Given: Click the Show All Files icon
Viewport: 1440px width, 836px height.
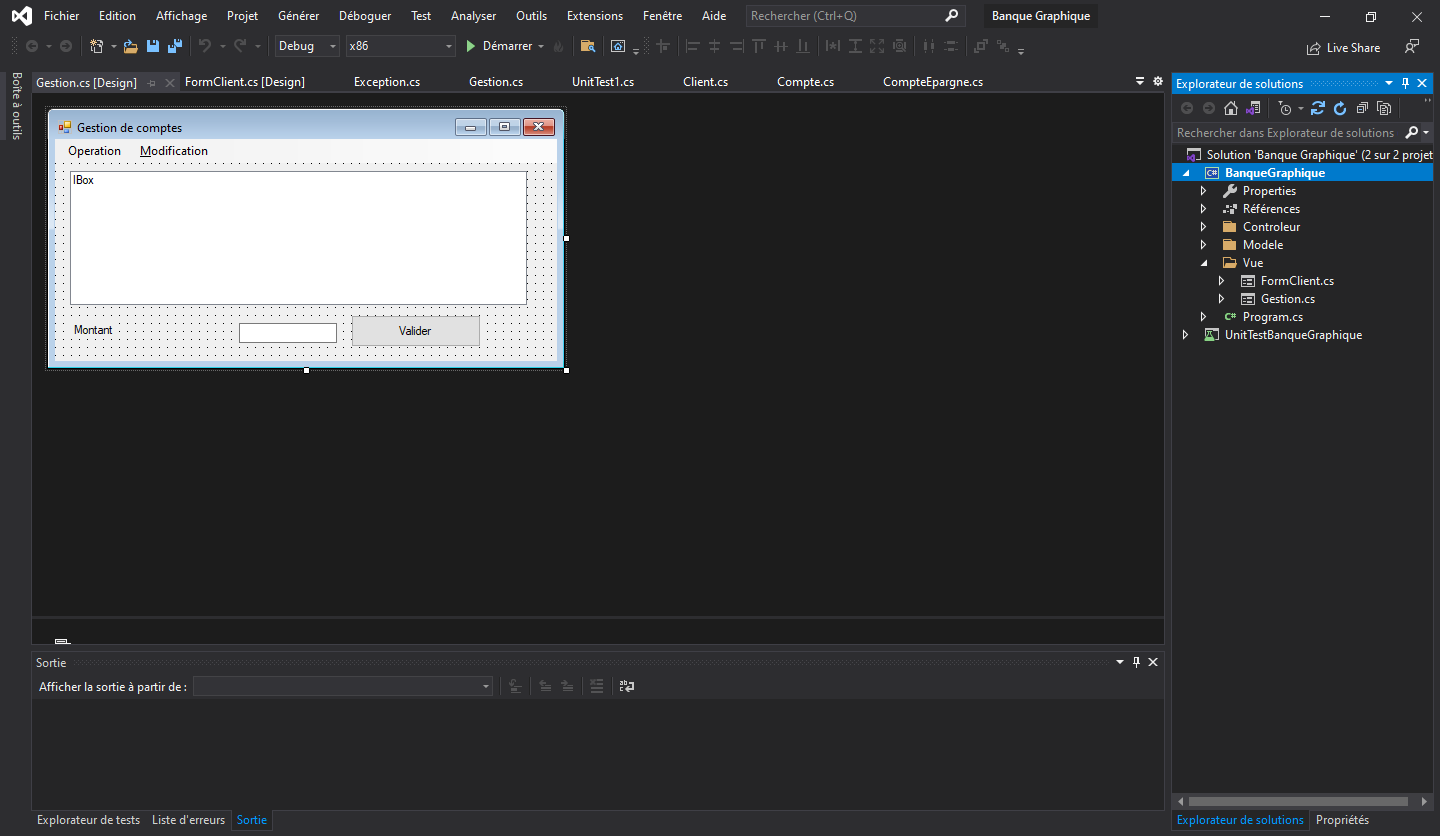Looking at the screenshot, I should [1384, 108].
